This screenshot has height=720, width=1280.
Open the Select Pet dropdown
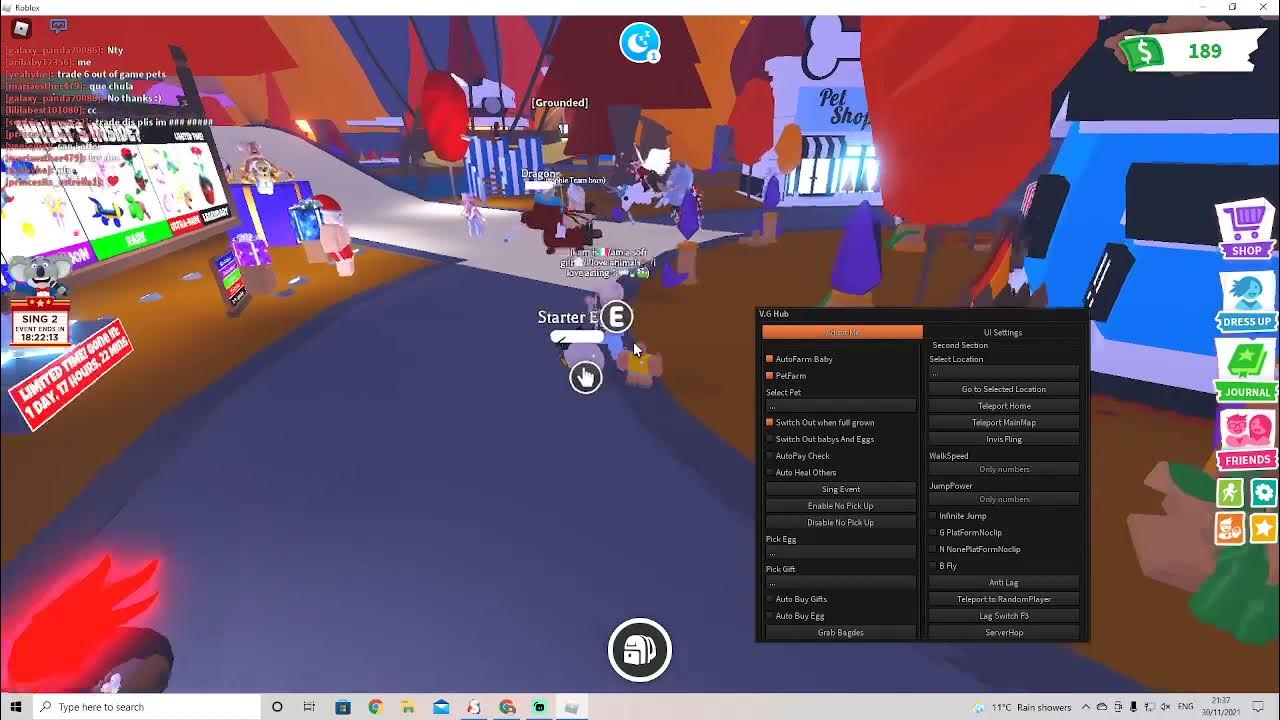840,406
